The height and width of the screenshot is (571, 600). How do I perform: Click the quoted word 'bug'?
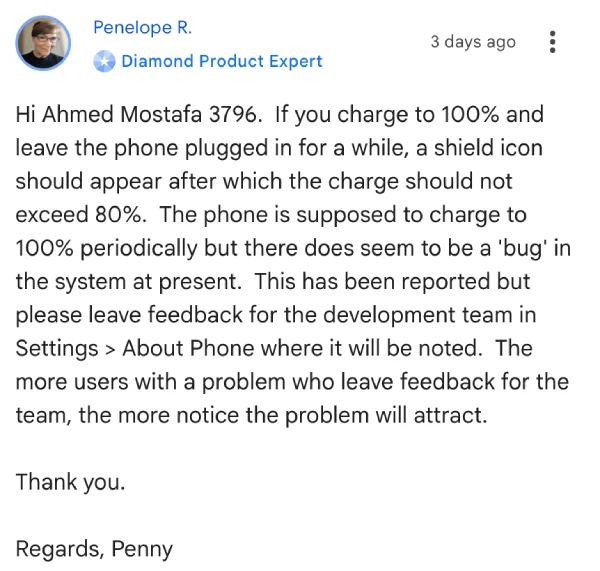coord(523,250)
